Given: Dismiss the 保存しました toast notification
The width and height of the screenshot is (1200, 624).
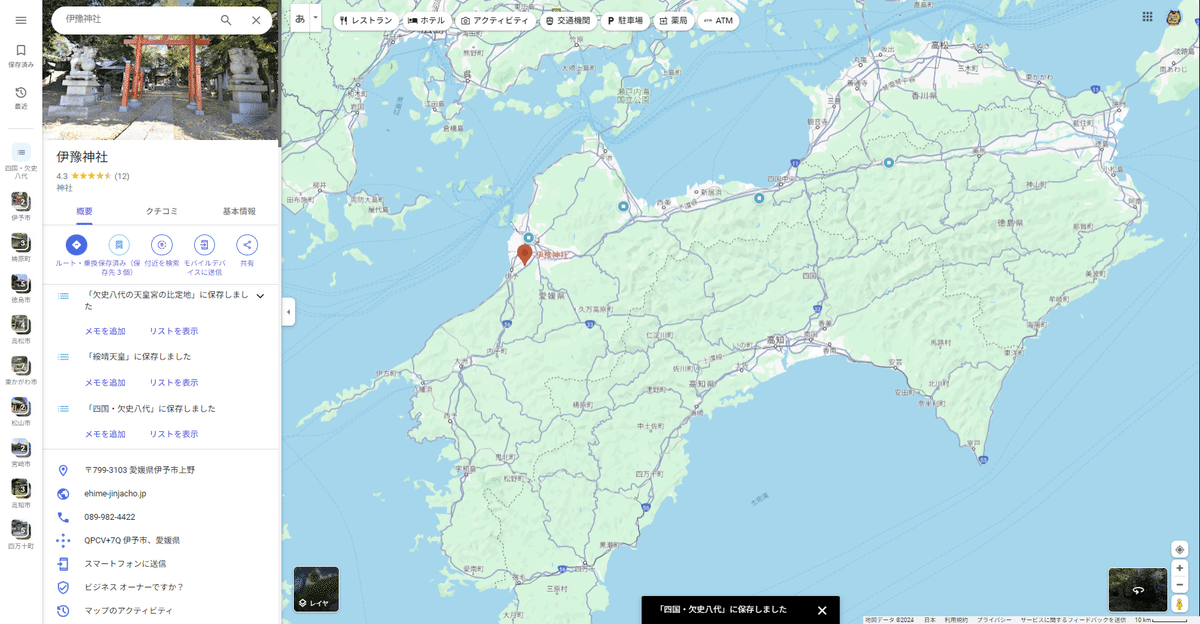Looking at the screenshot, I should click(x=822, y=609).
